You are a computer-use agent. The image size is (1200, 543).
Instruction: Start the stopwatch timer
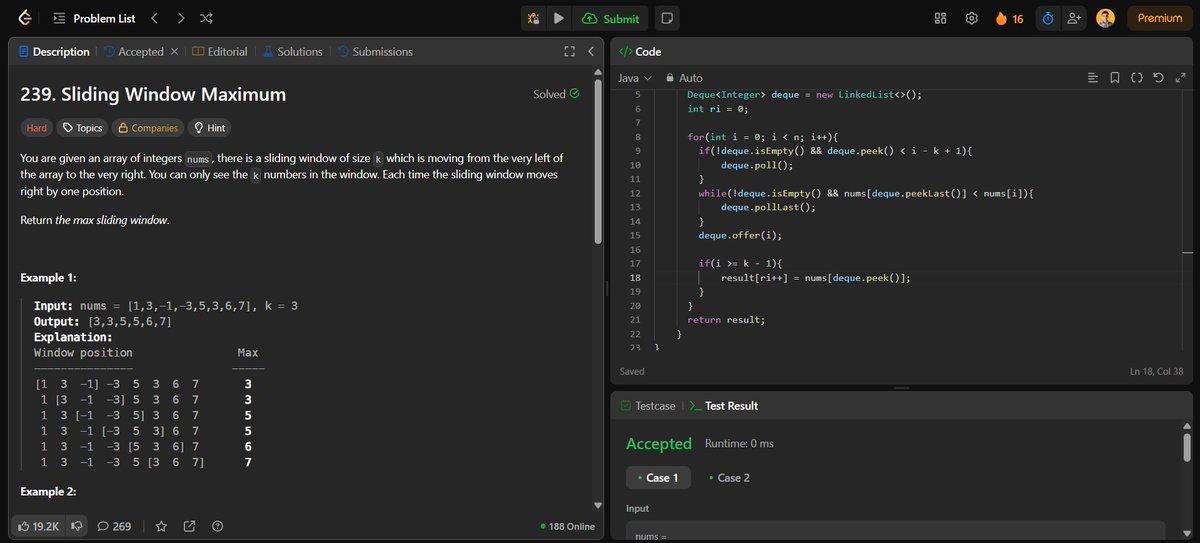click(1048, 18)
